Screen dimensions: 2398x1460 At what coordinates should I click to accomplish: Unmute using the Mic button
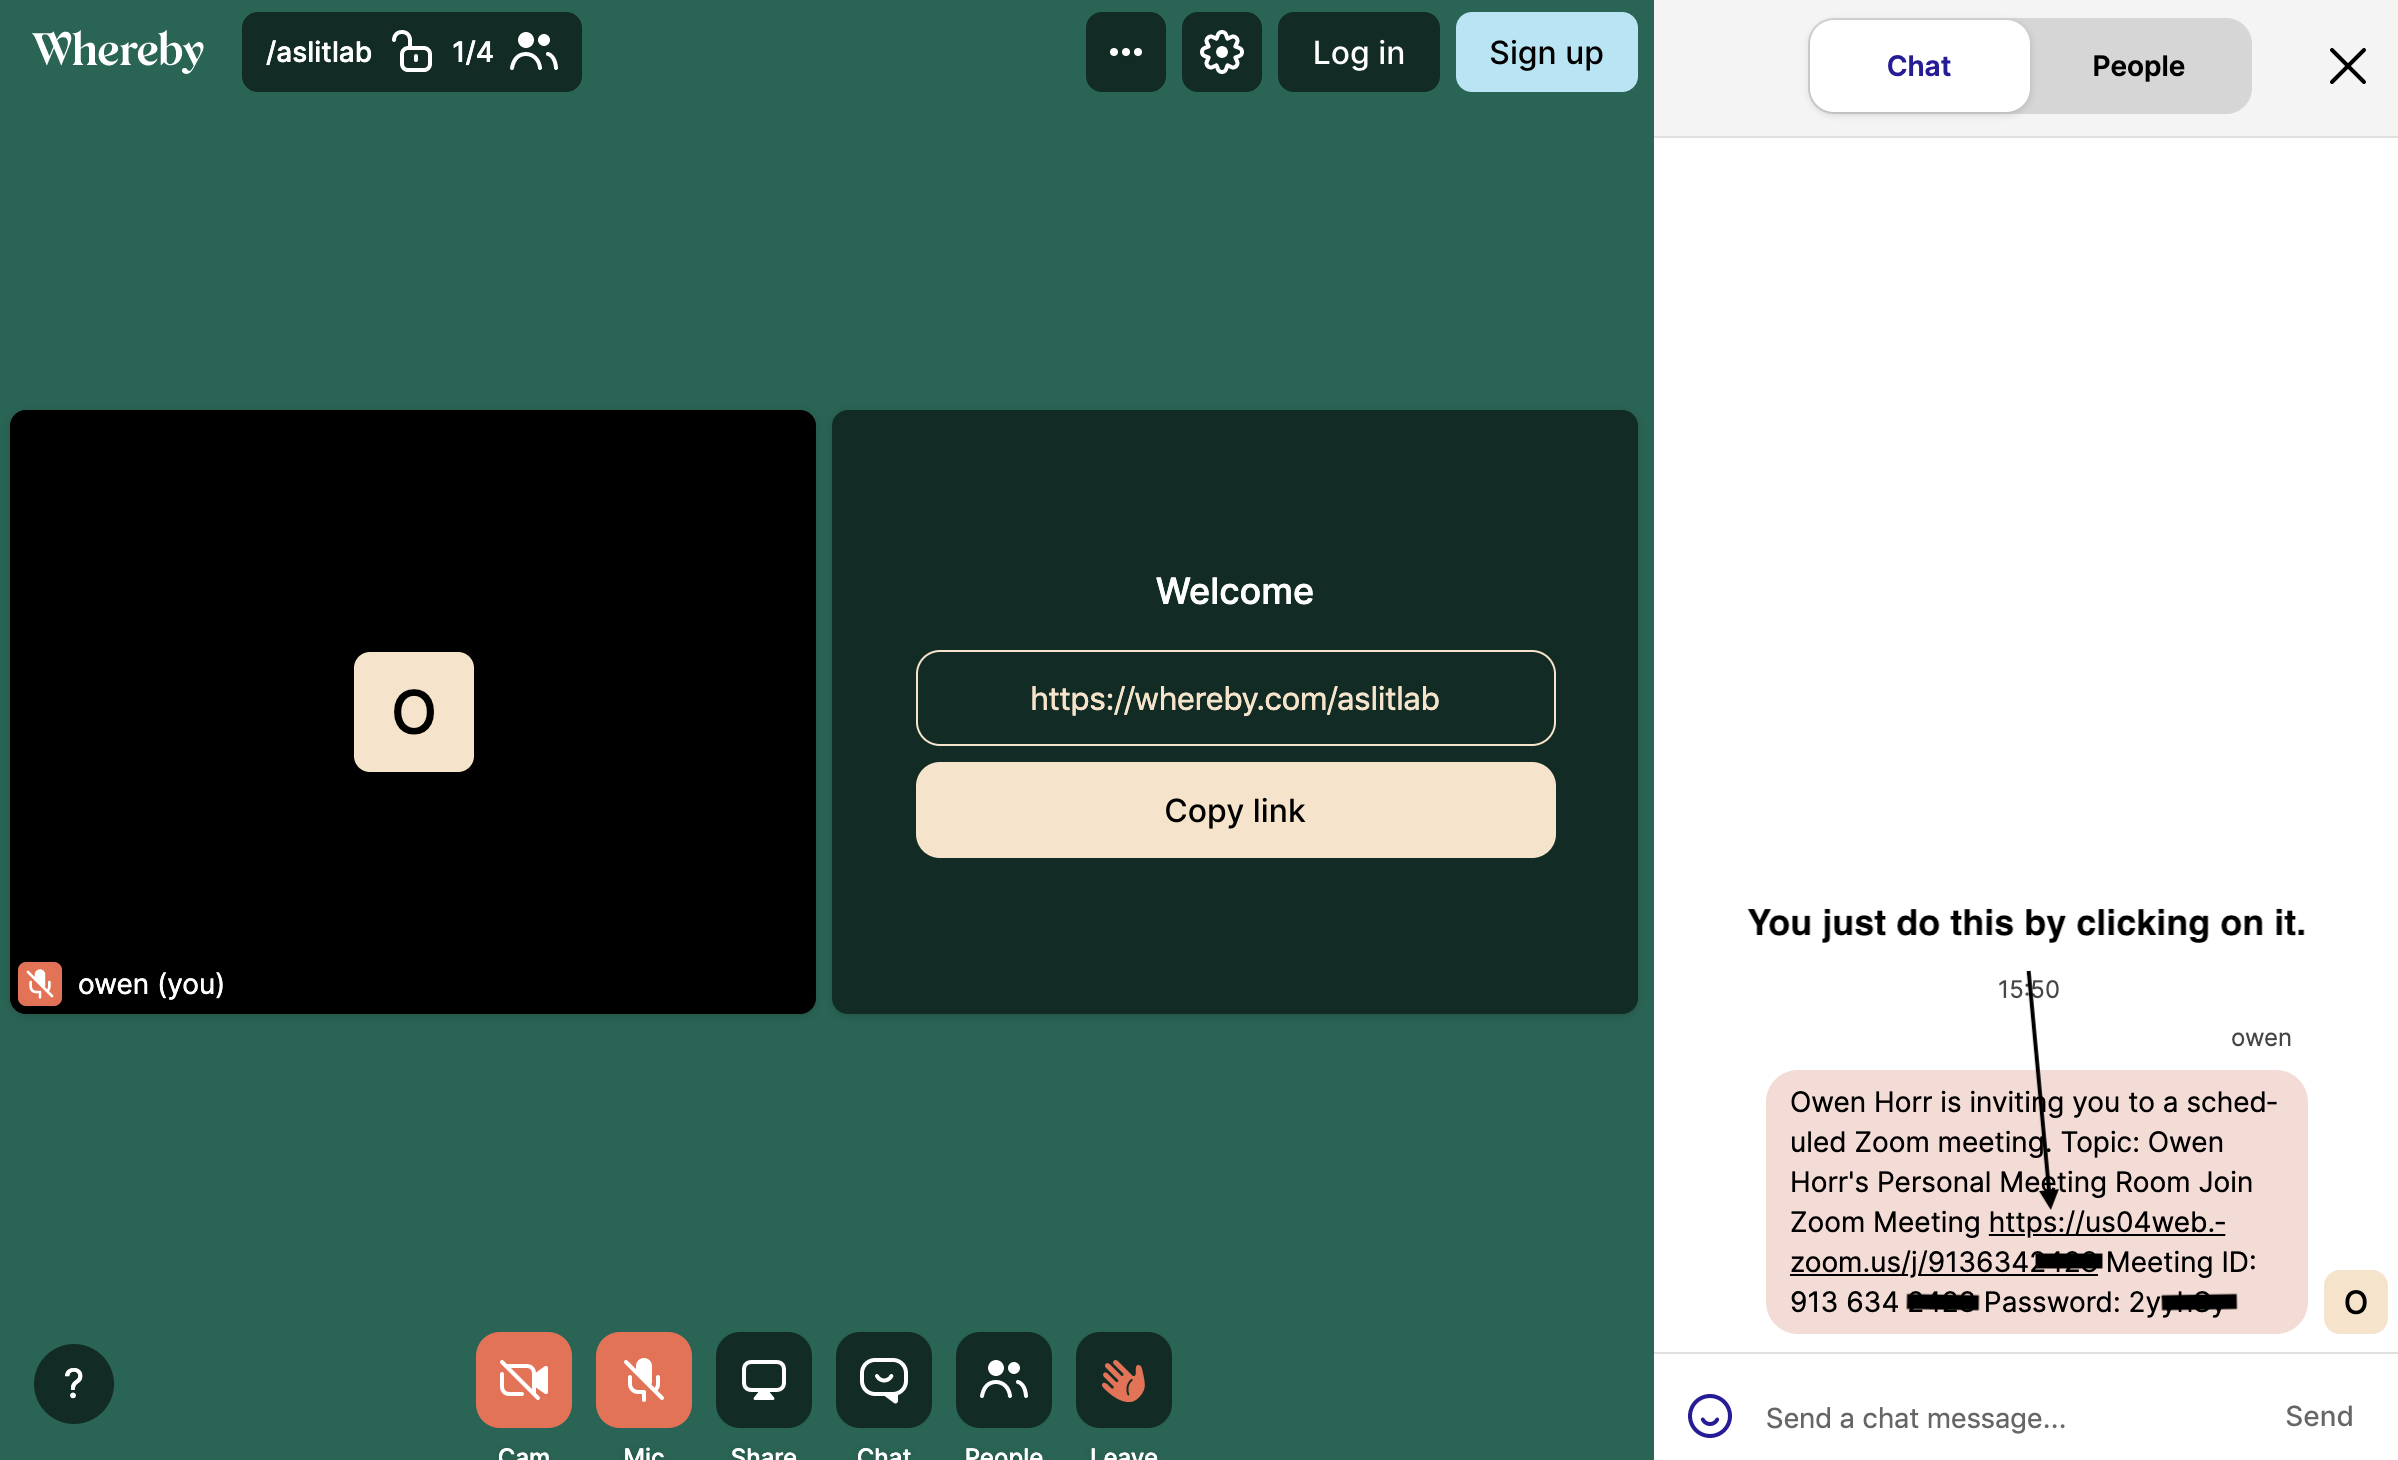643,1380
